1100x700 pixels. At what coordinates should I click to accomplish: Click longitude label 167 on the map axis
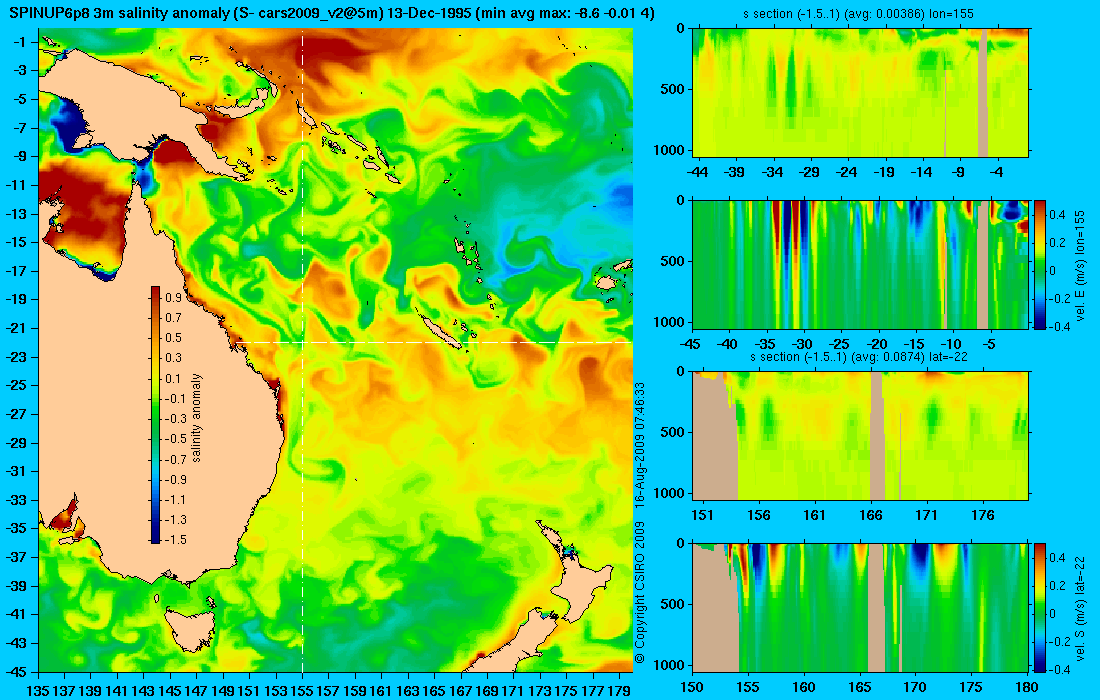pyautogui.click(x=460, y=690)
